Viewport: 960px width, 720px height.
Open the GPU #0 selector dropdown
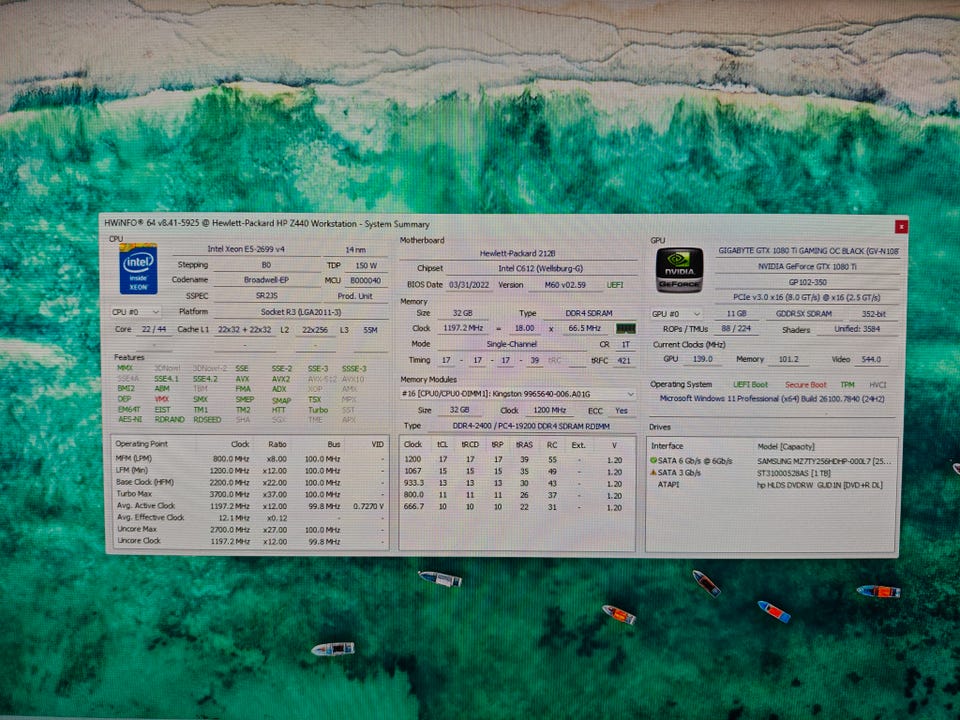tap(675, 314)
